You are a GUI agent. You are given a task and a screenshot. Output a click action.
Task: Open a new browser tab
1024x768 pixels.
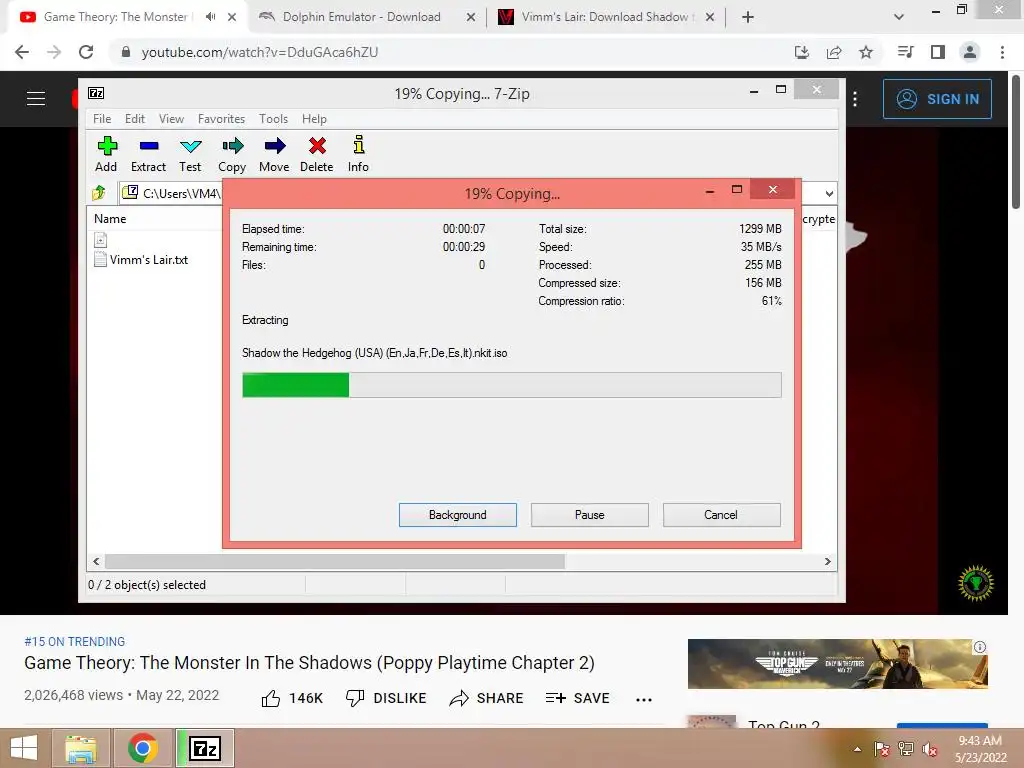748,17
